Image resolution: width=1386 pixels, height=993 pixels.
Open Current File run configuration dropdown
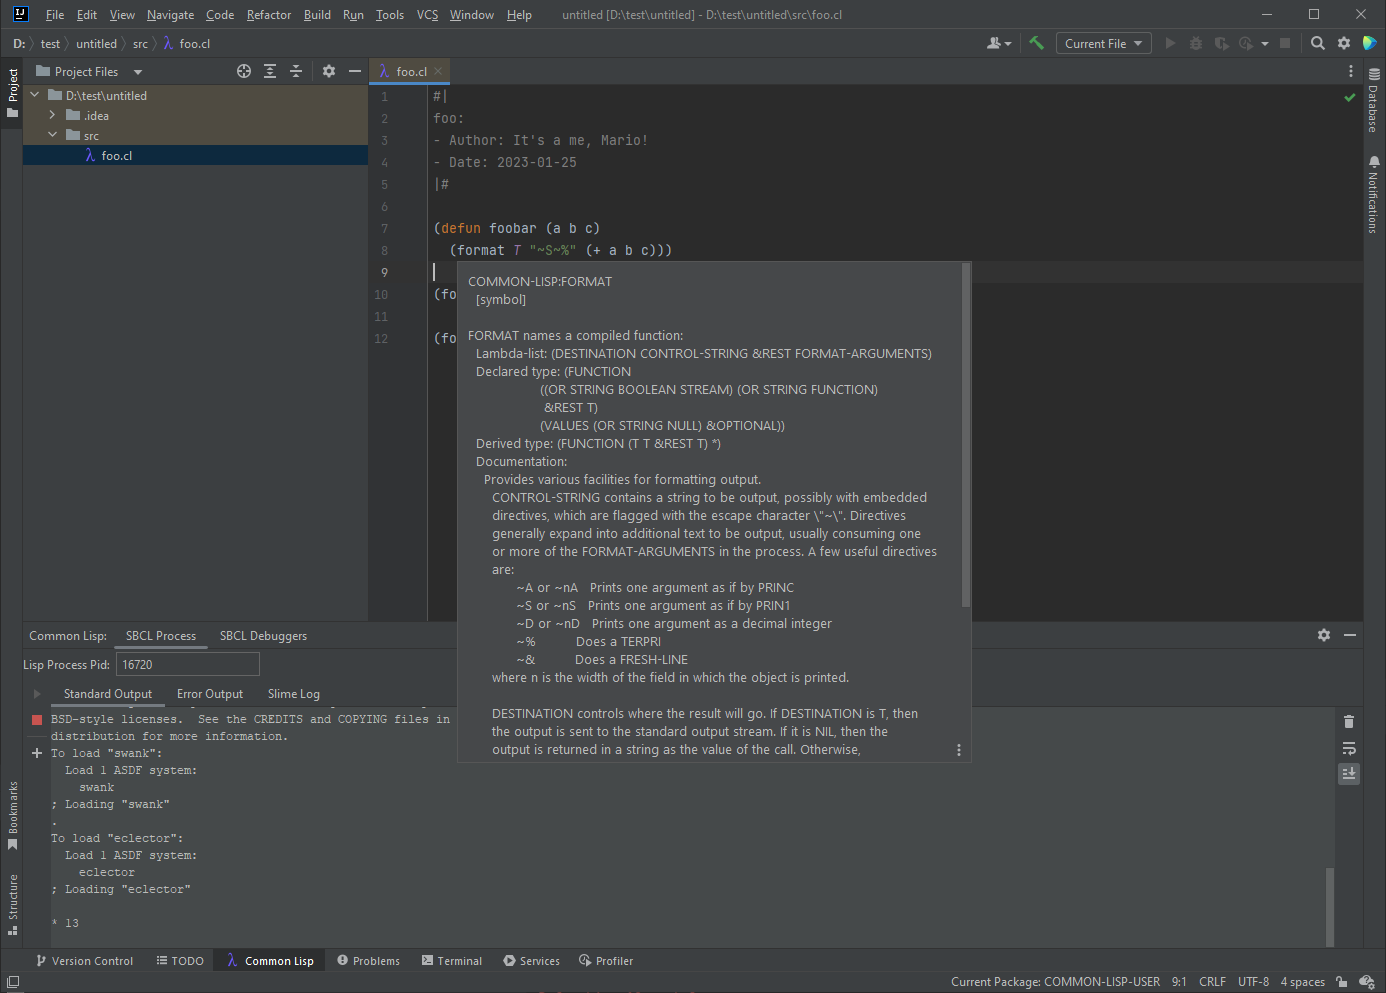(x=1103, y=43)
